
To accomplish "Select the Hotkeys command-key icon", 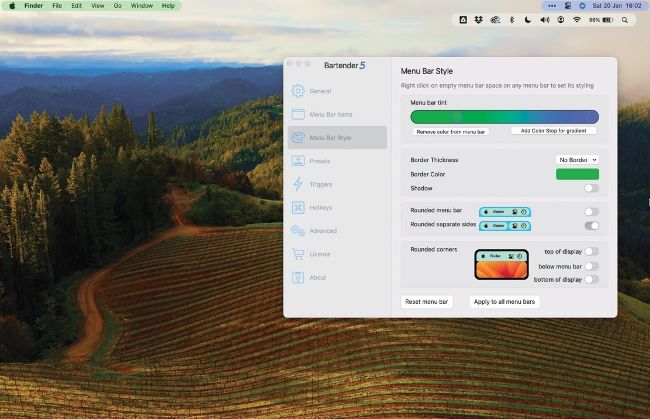I will (298, 207).
